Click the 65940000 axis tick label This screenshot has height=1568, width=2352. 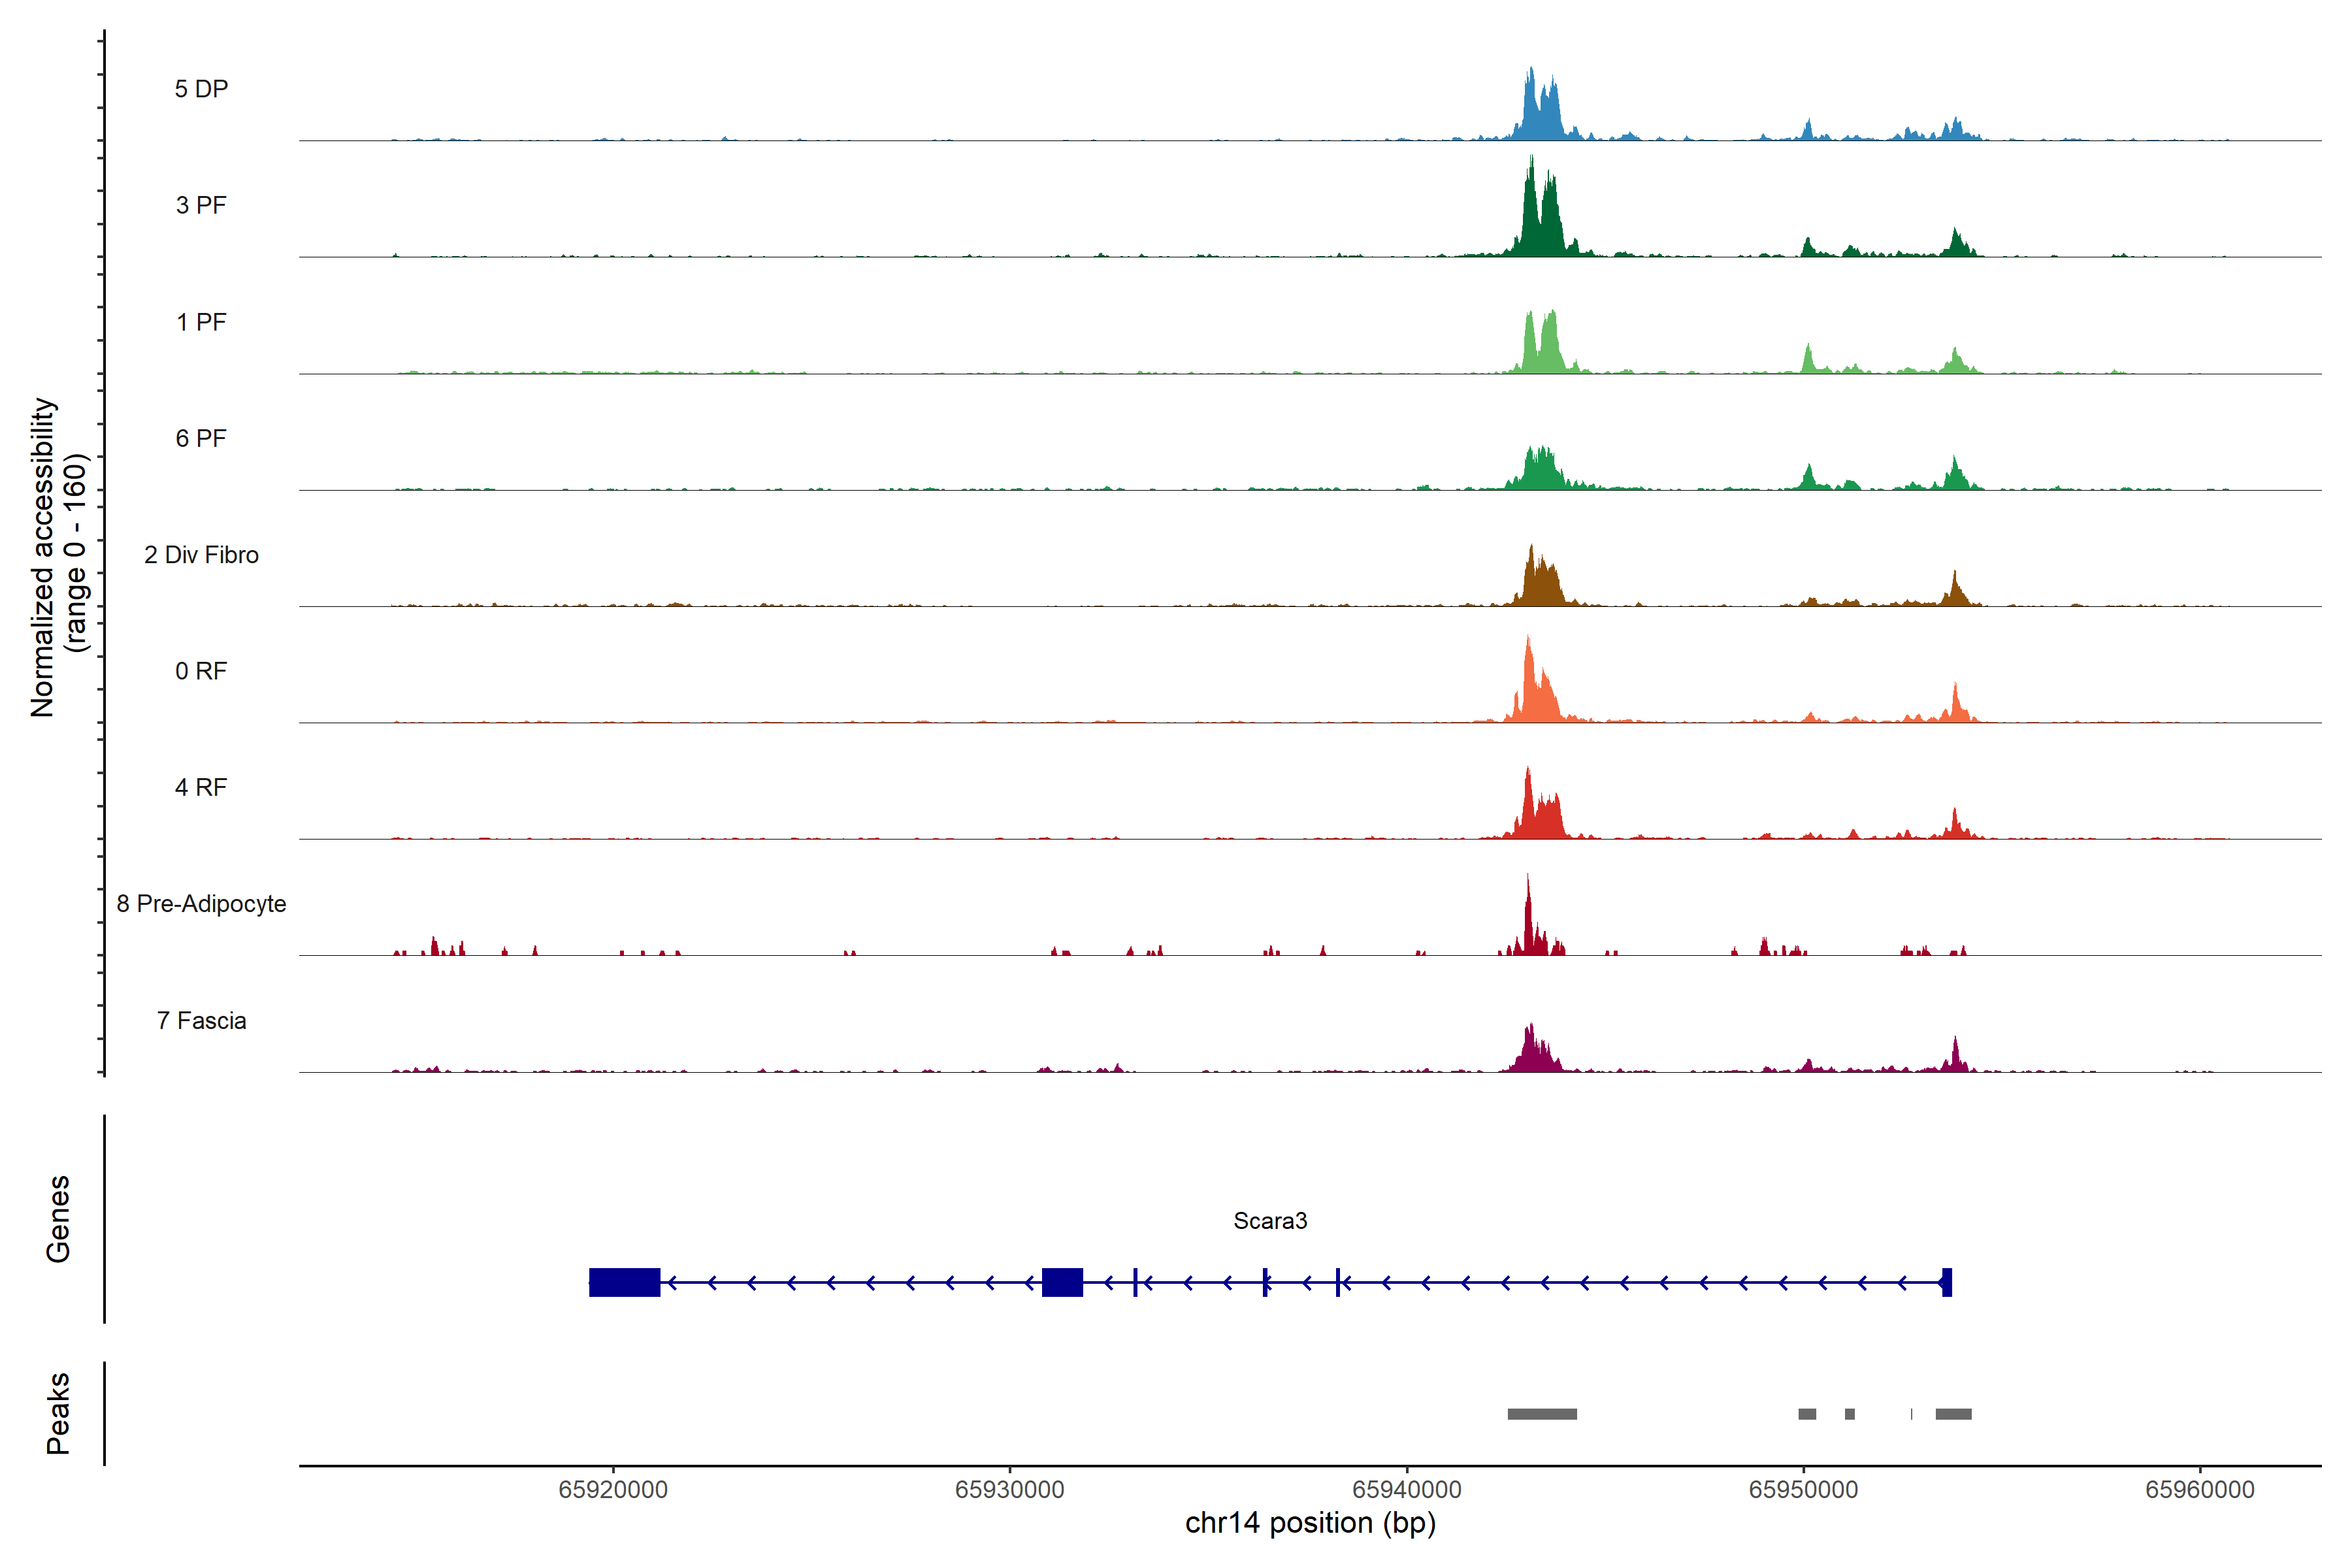point(1407,1490)
